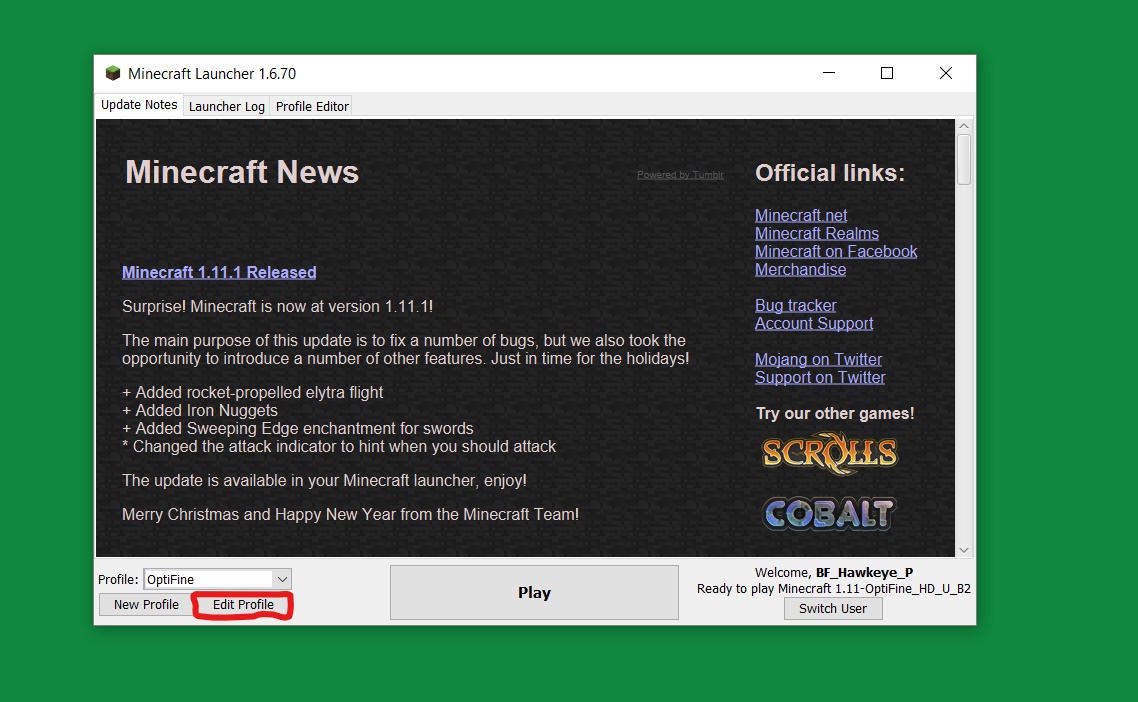Click the Edit Profile button
Image resolution: width=1138 pixels, height=702 pixels.
(x=243, y=605)
